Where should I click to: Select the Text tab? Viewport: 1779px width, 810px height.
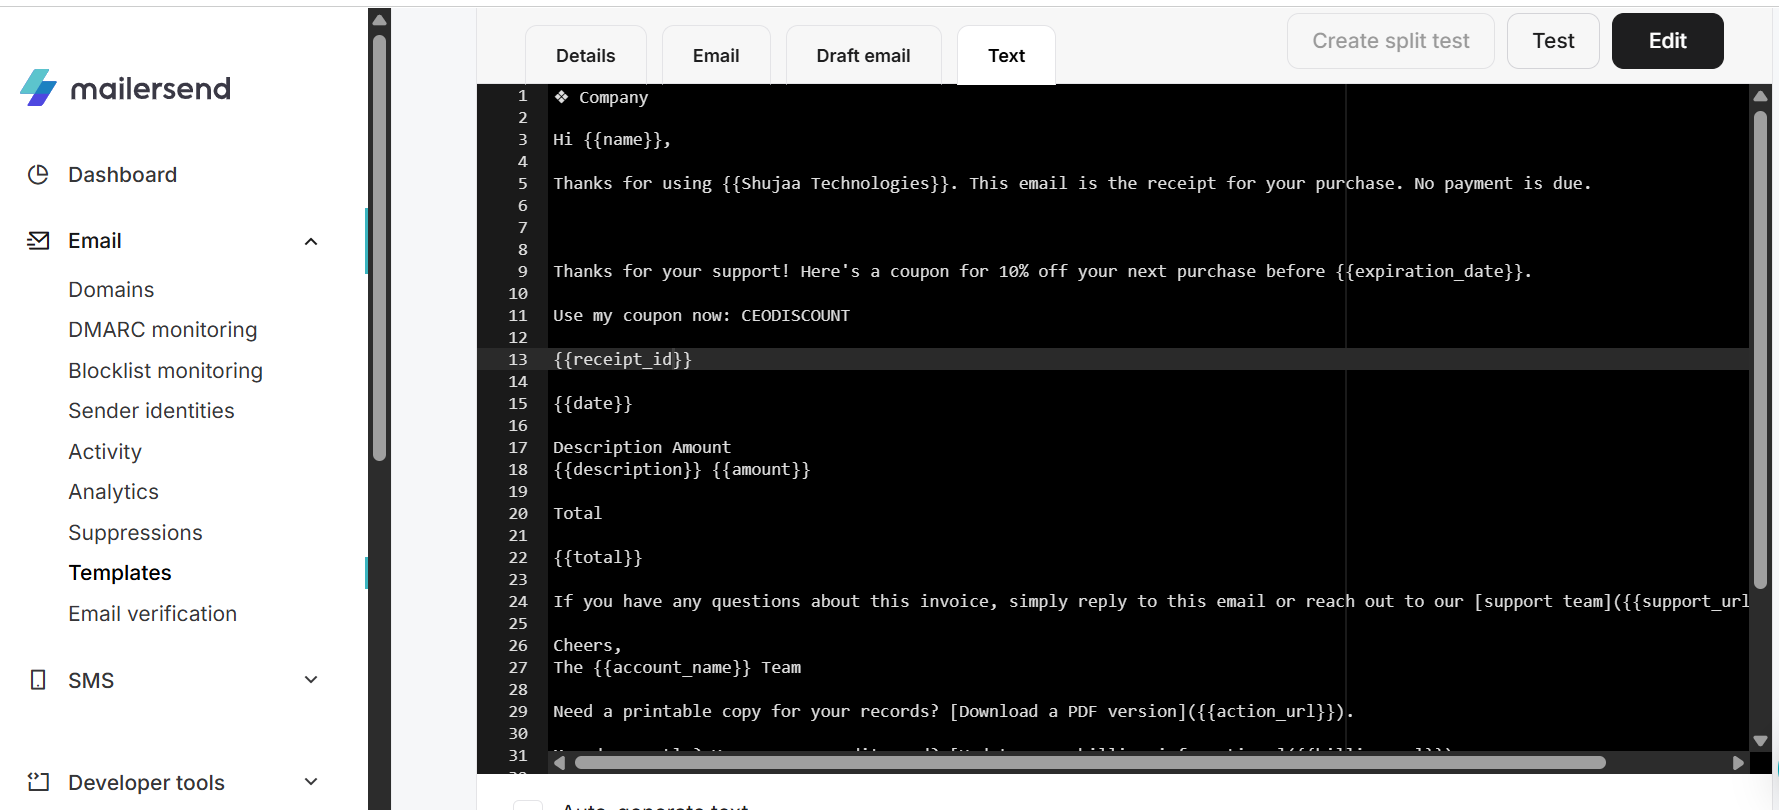click(x=1006, y=56)
